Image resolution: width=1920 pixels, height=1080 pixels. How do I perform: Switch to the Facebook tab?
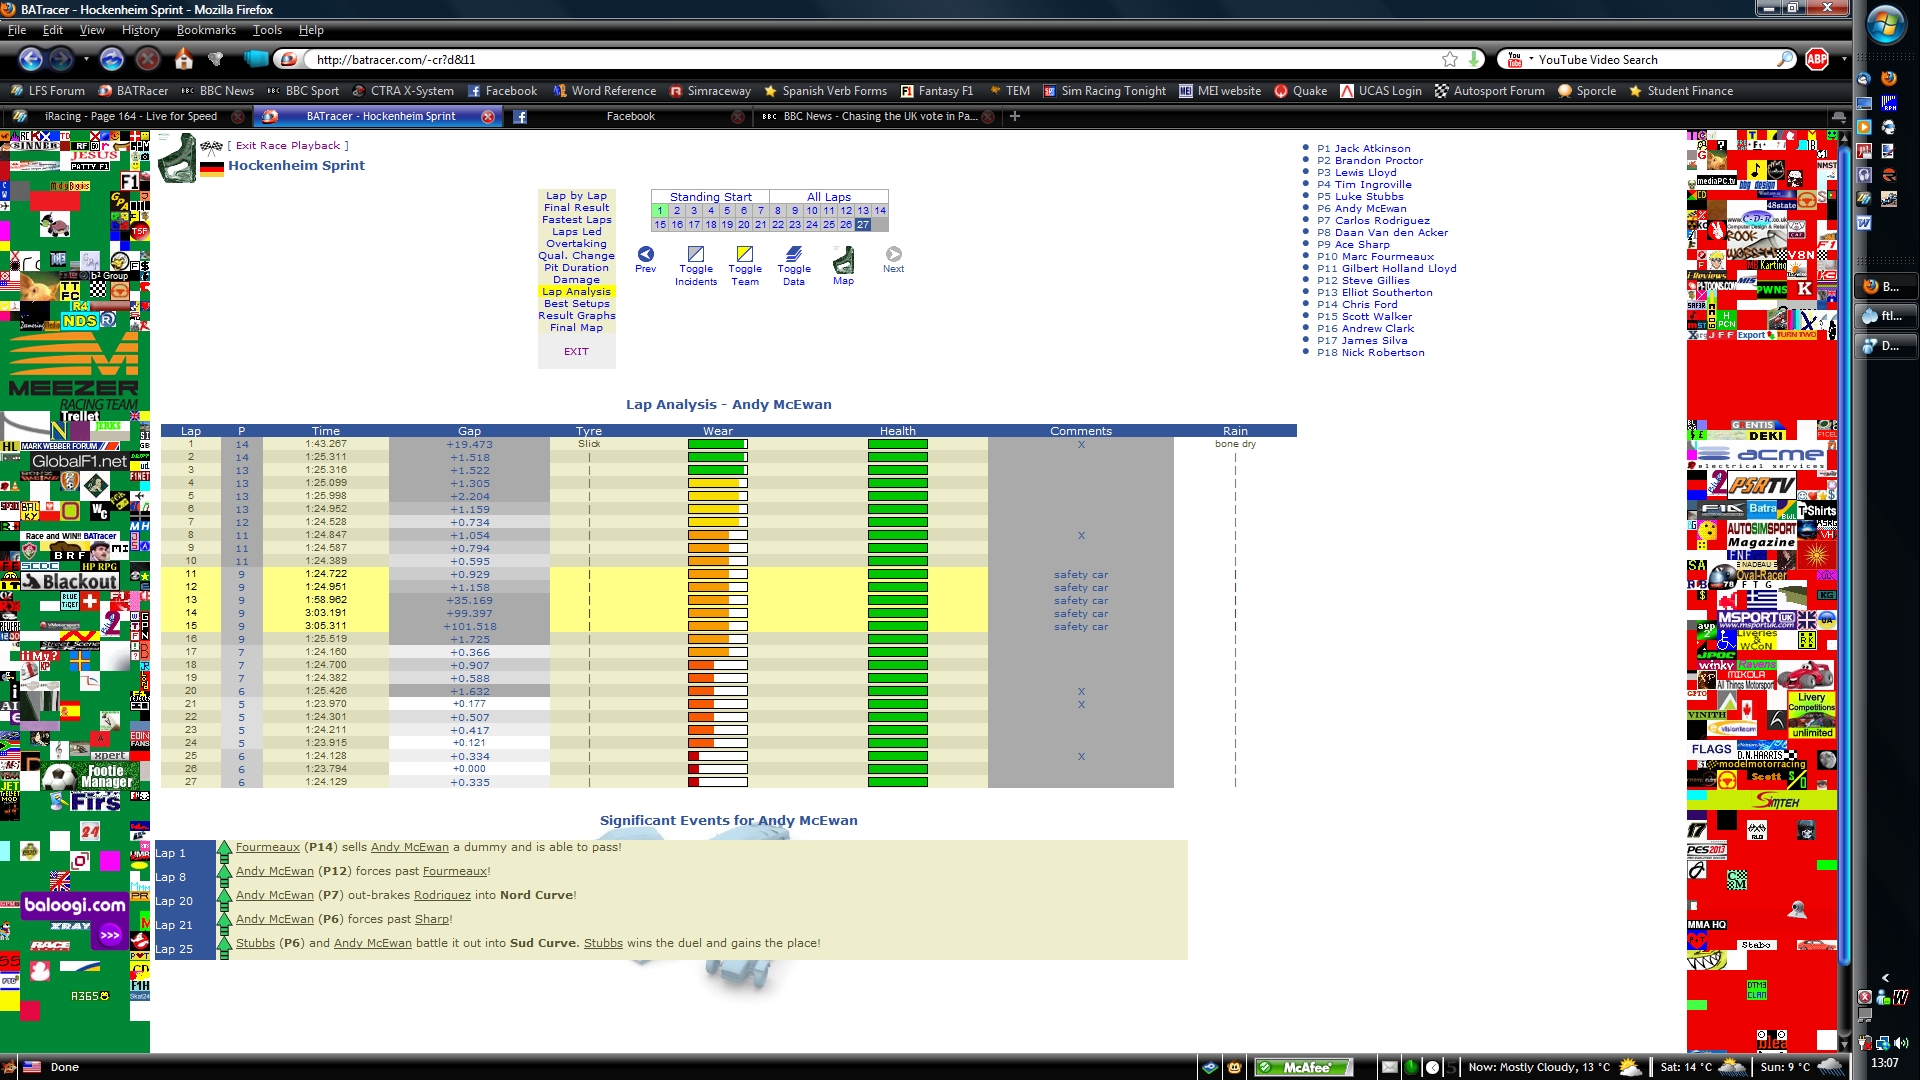pos(630,117)
